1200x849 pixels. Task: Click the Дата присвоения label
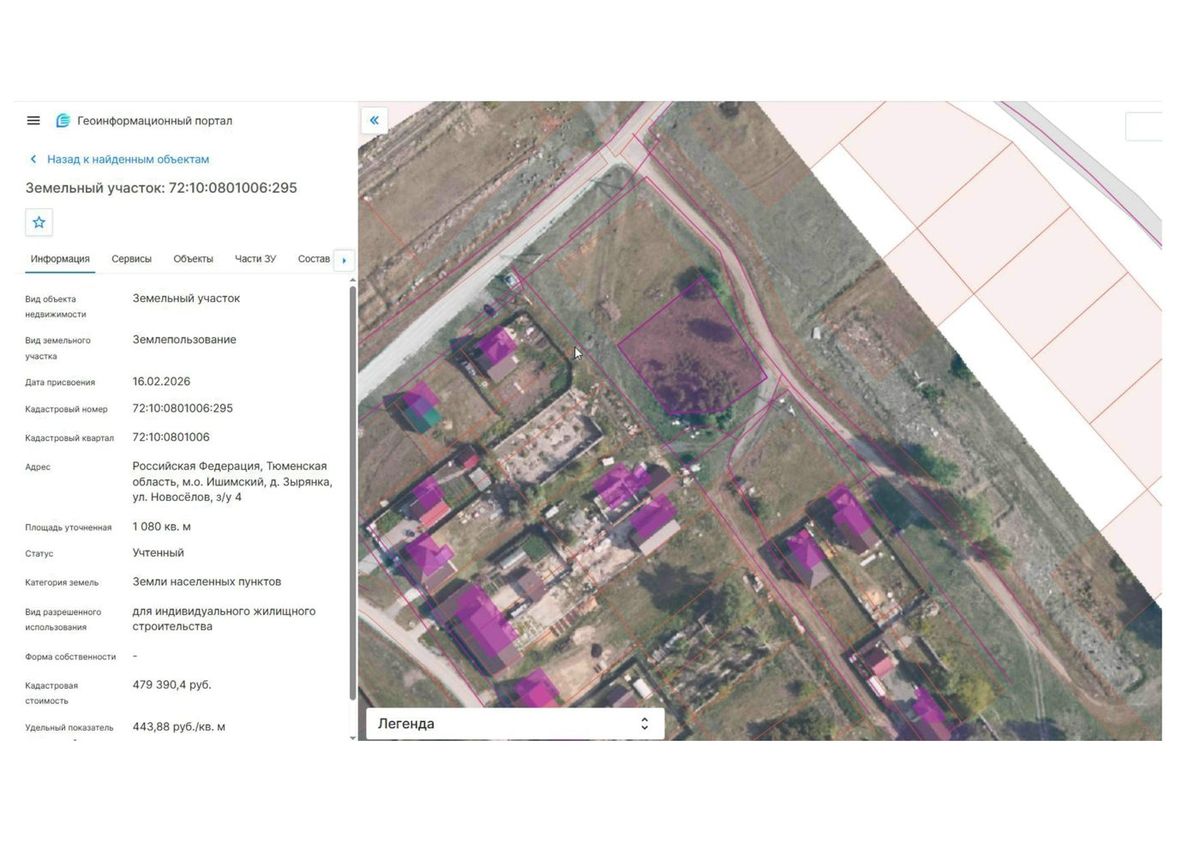60,382
